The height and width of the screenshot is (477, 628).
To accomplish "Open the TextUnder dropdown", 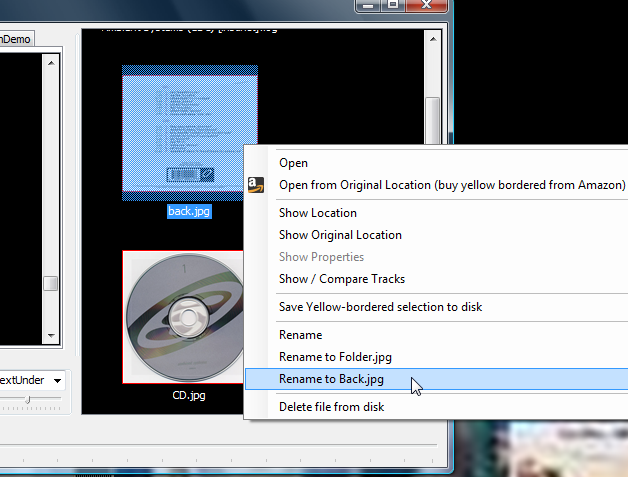I will point(57,380).
